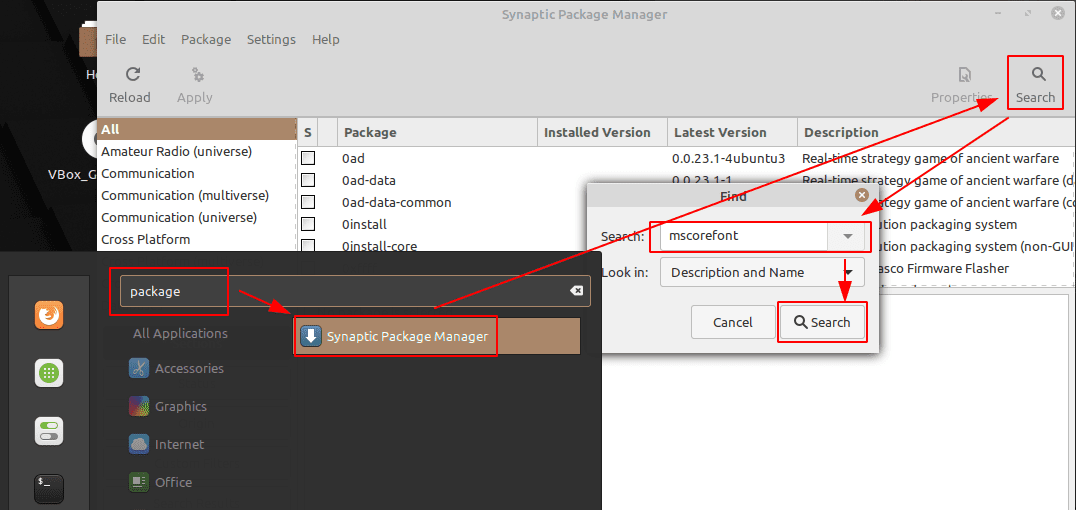Sort by the S status column header

pyautogui.click(x=308, y=132)
